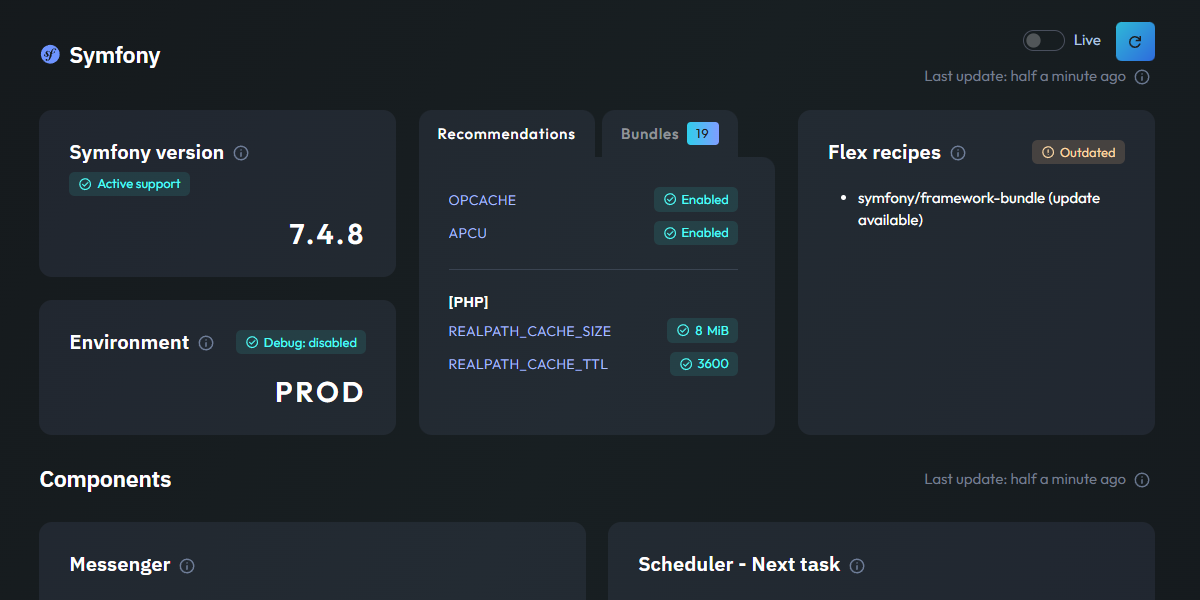Image resolution: width=1200 pixels, height=600 pixels.
Task: Click the Symfony version heading
Action: pos(147,153)
